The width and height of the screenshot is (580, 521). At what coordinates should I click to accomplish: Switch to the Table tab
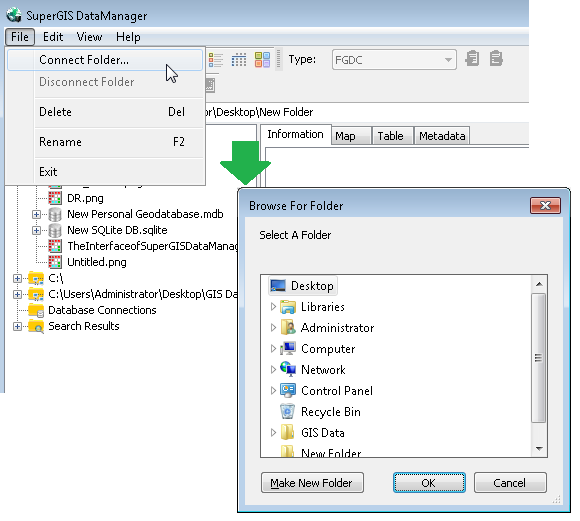pos(392,136)
